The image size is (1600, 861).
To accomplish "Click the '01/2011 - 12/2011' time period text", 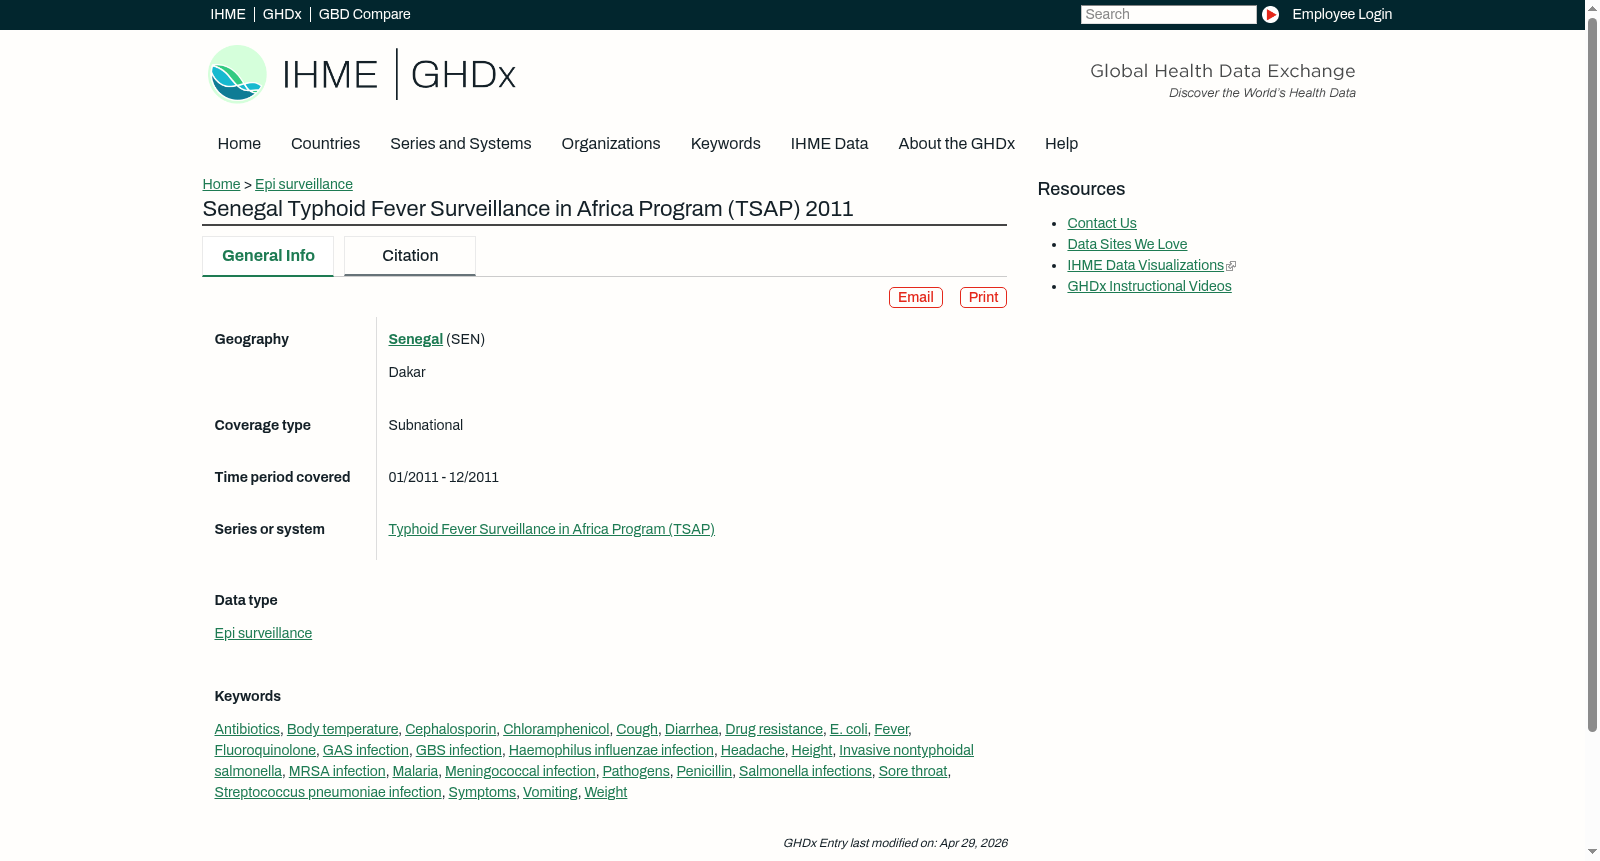I will (x=443, y=477).
